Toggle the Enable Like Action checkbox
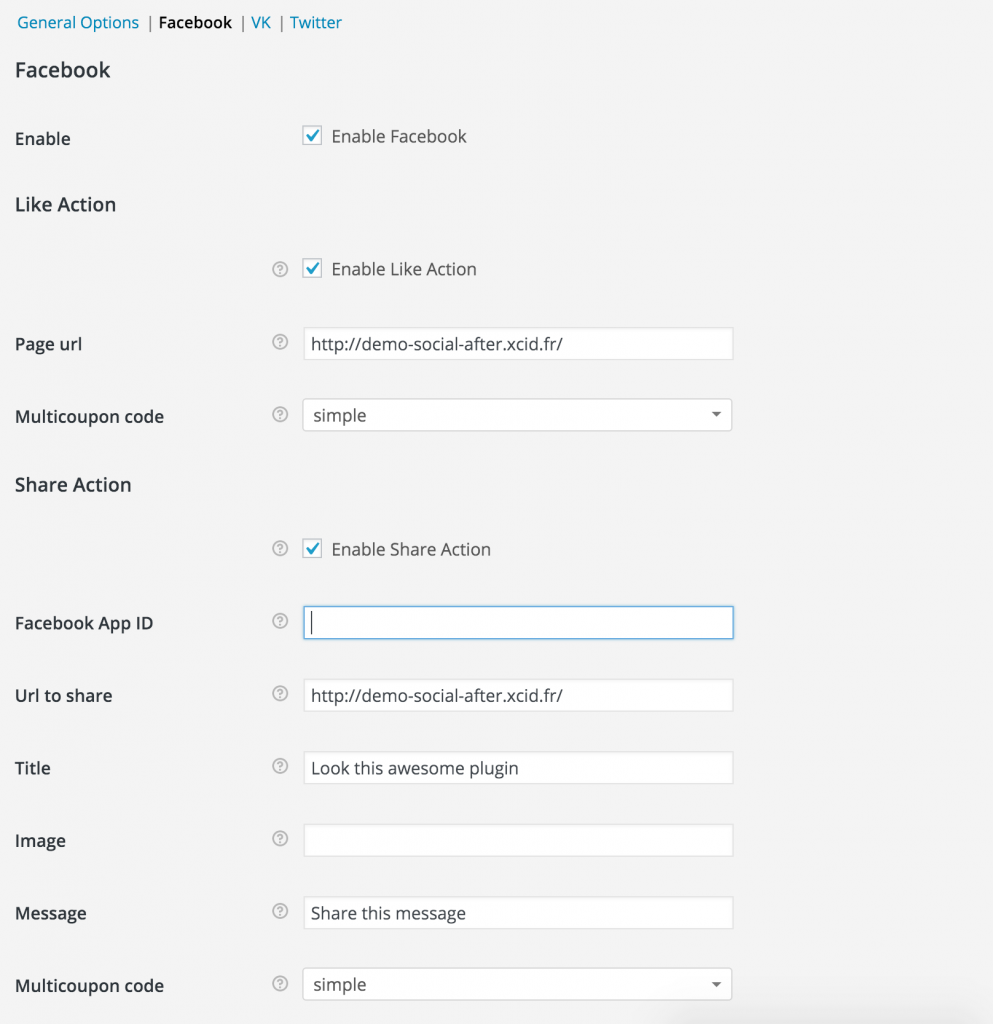 (x=313, y=269)
